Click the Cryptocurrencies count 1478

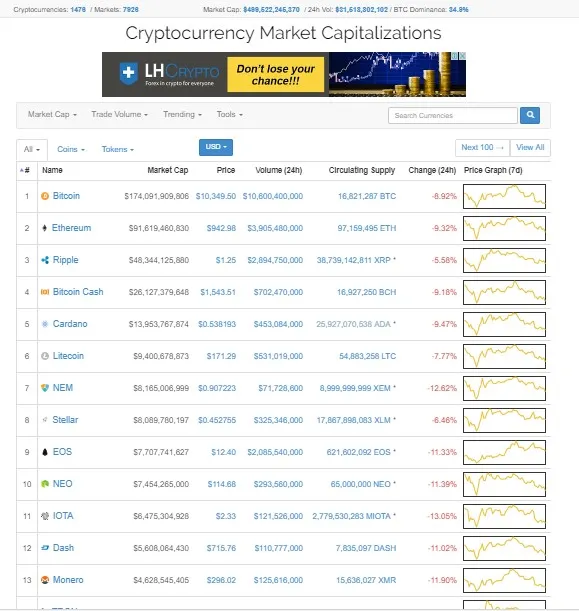point(78,9)
